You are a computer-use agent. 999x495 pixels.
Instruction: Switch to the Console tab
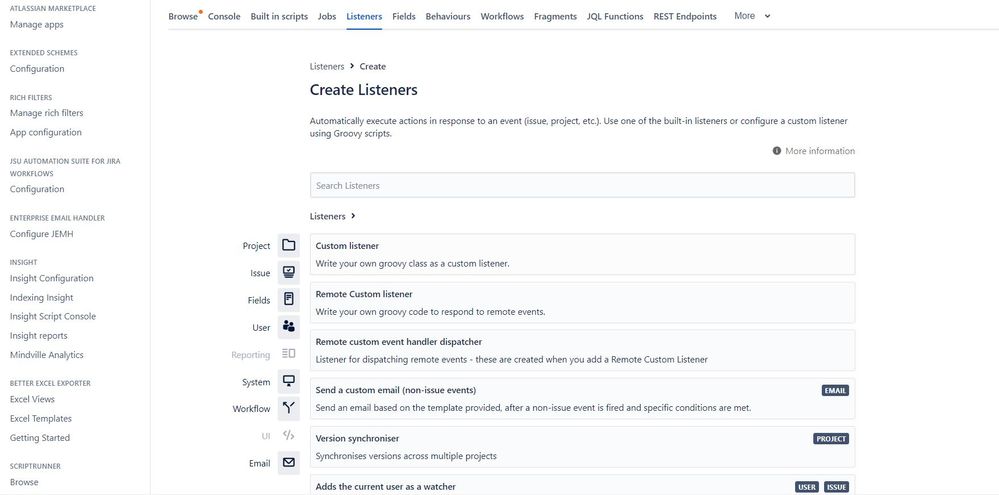224,17
